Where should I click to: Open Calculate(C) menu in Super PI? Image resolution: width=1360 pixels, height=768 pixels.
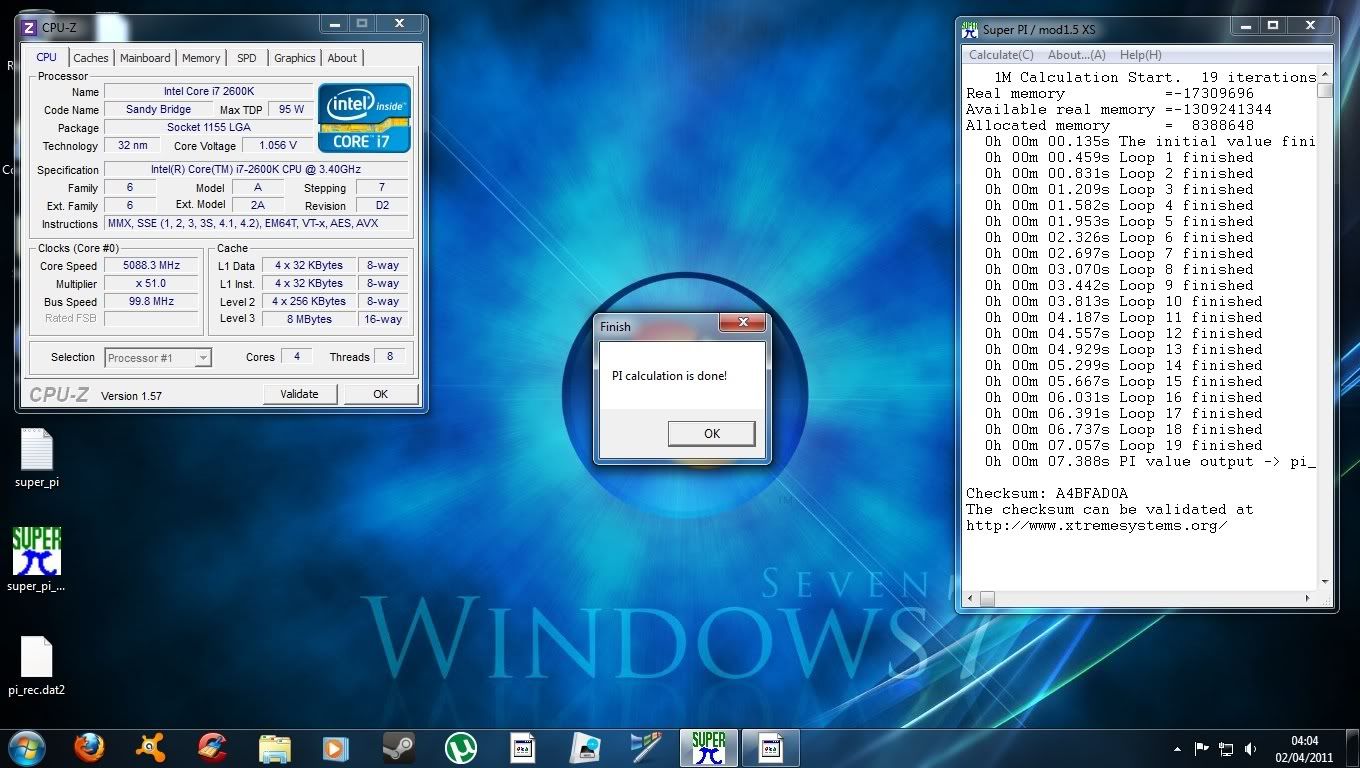pos(1001,55)
